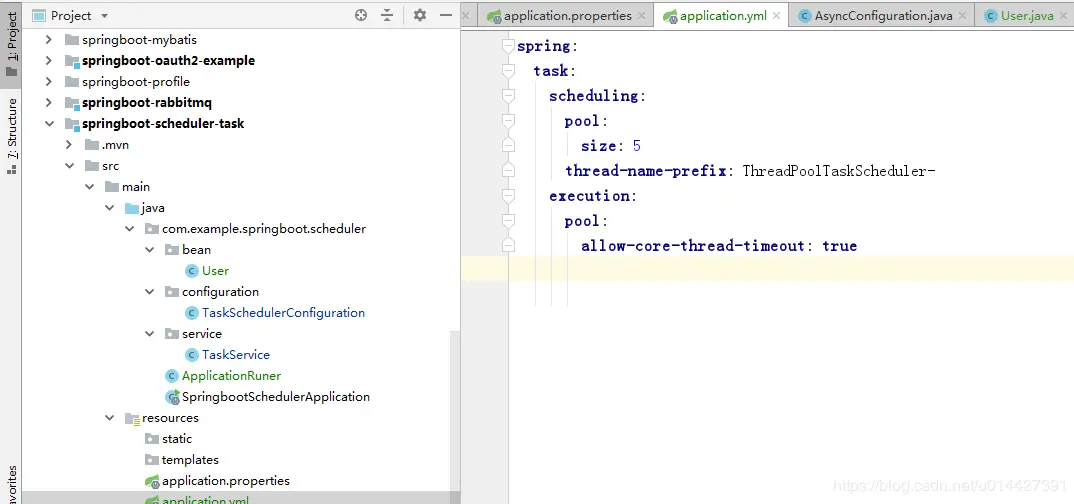Fold the spring: block in gutter
The height and width of the screenshot is (504, 1074).
pos(508,46)
